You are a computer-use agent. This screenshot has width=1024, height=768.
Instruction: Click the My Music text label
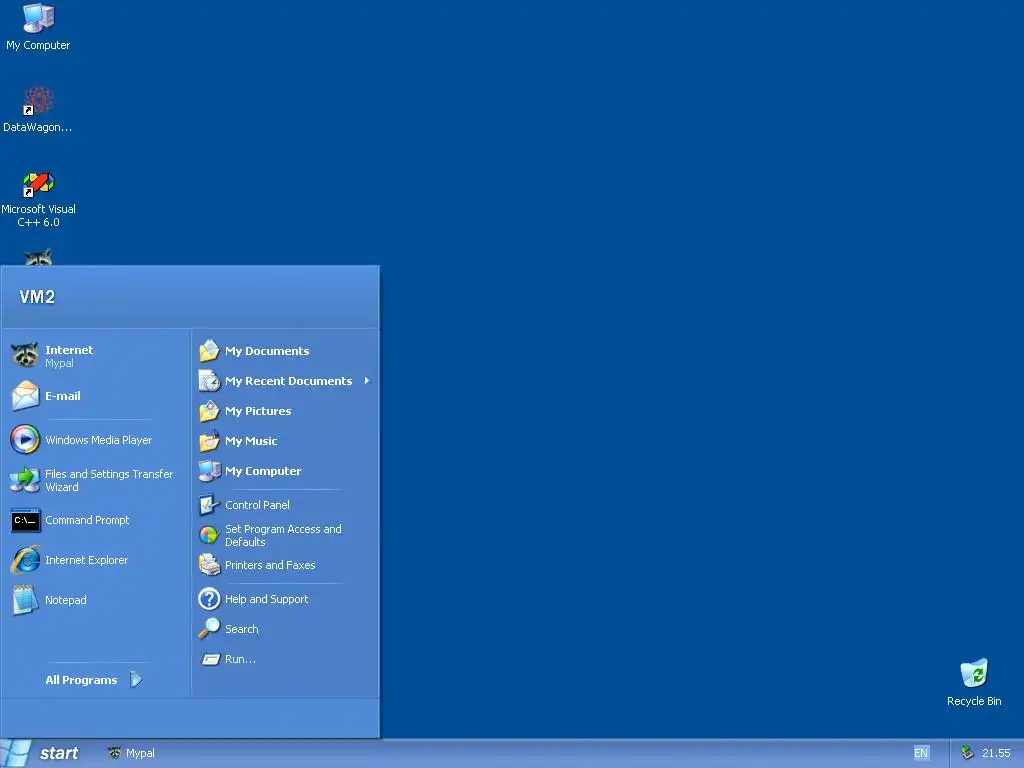(251, 441)
